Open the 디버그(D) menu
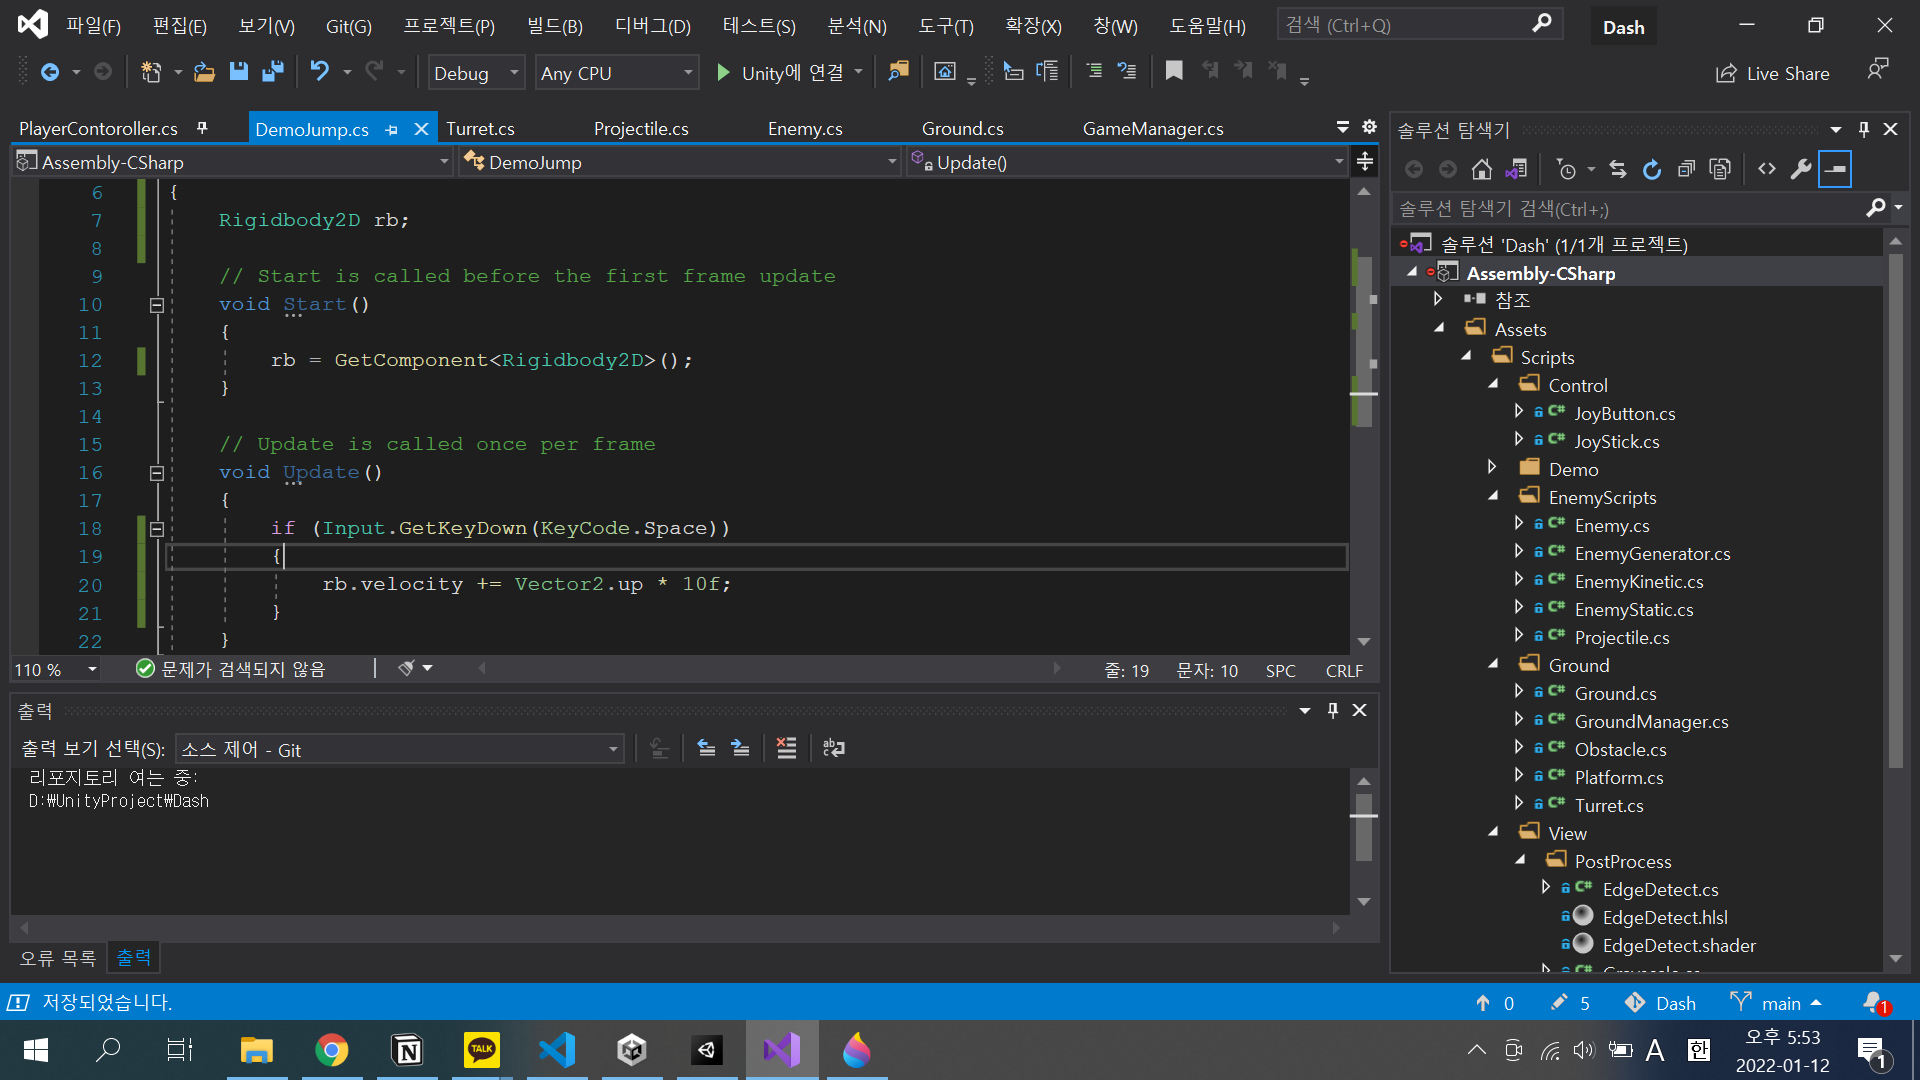Screen dimensions: 1920x1080 coord(653,26)
